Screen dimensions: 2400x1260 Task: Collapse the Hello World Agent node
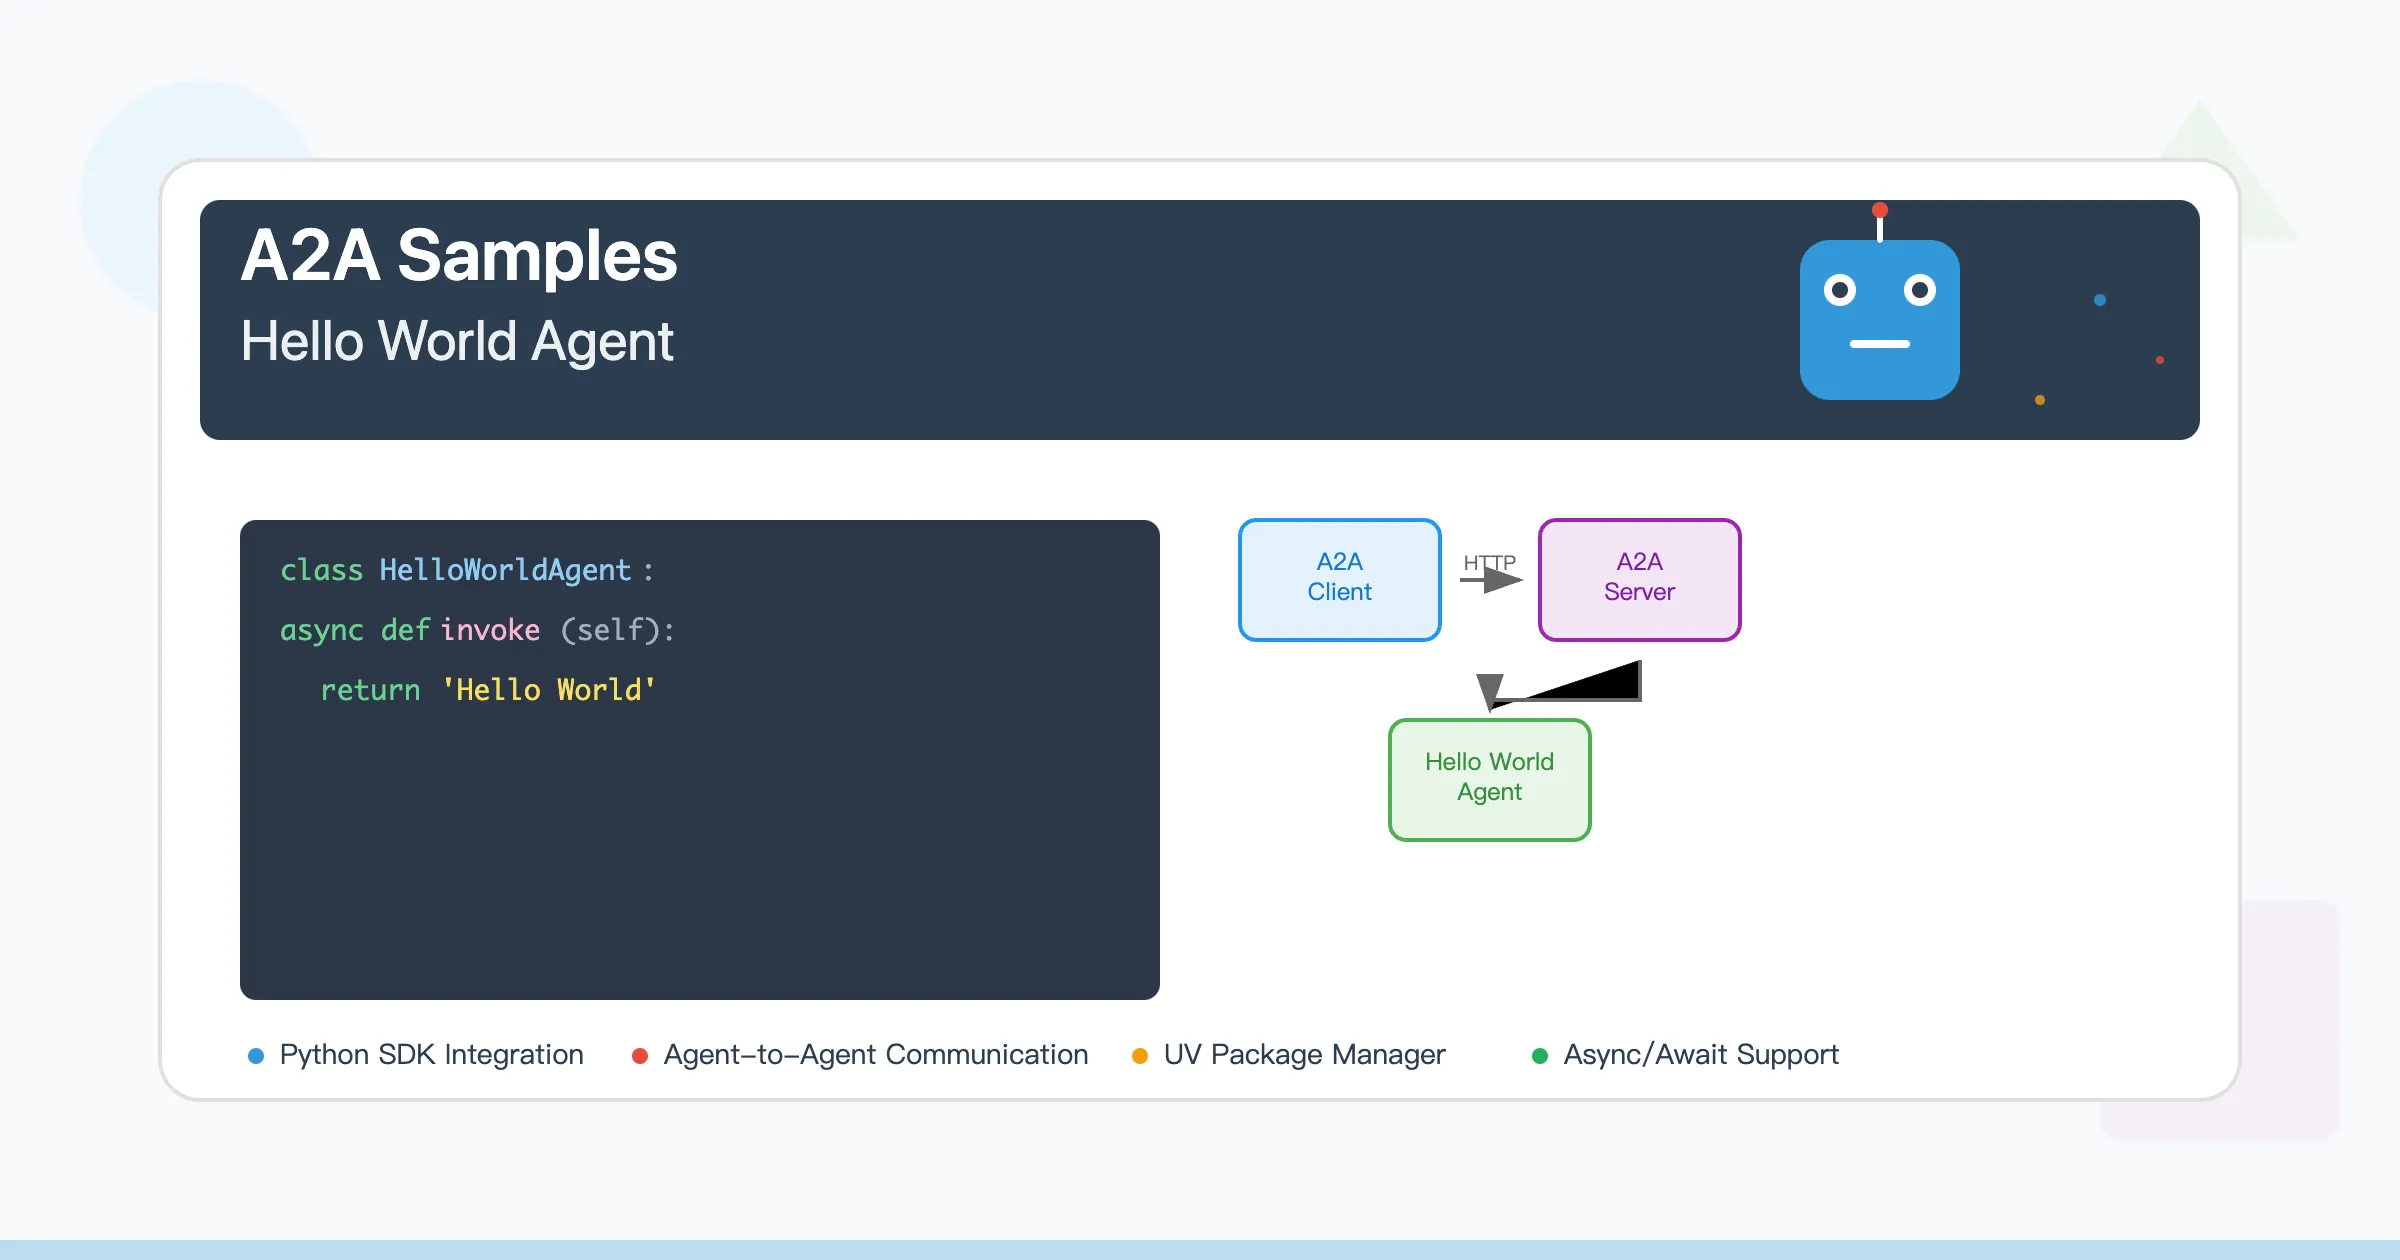click(x=1489, y=778)
